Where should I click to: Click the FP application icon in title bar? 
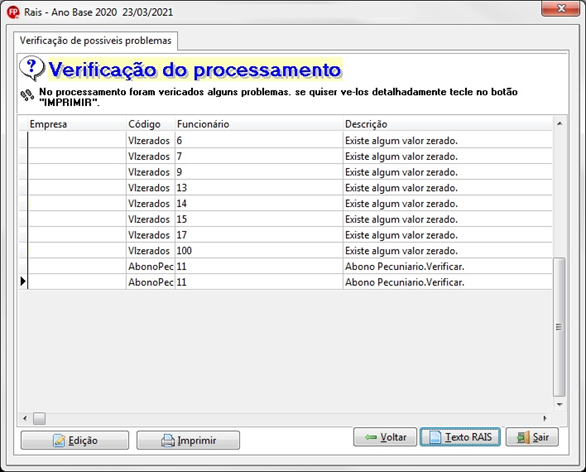(x=13, y=12)
